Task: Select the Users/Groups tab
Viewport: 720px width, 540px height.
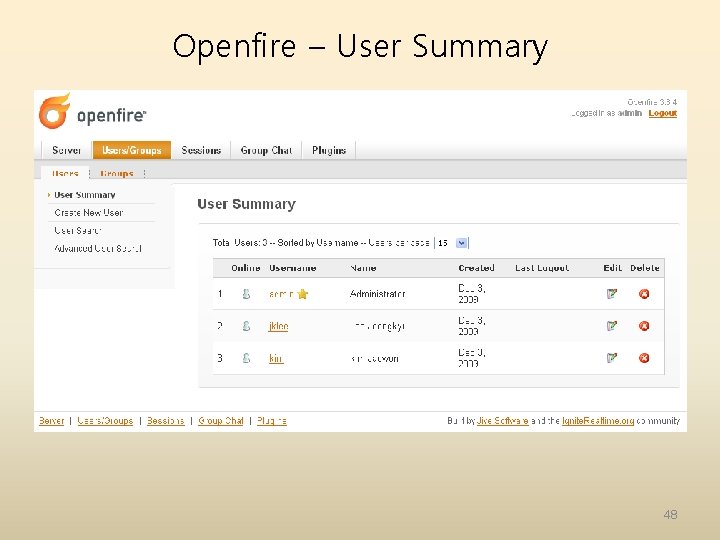Action: pos(132,150)
